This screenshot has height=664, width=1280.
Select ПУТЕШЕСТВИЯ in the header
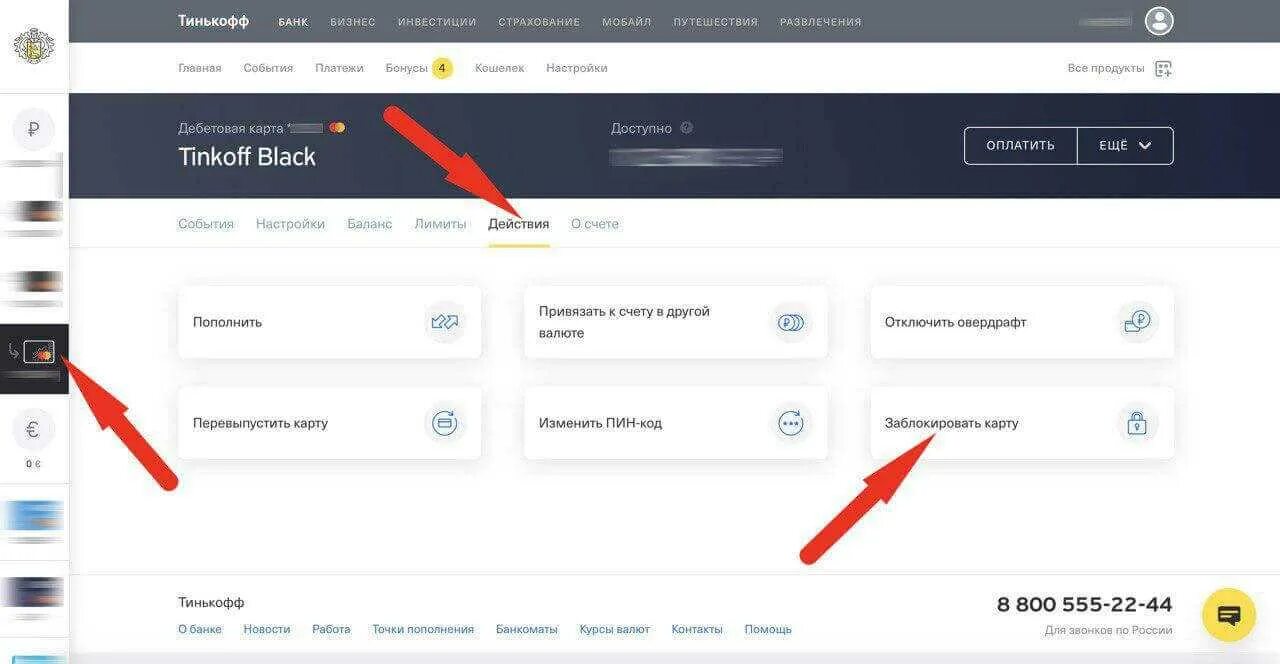[x=716, y=22]
